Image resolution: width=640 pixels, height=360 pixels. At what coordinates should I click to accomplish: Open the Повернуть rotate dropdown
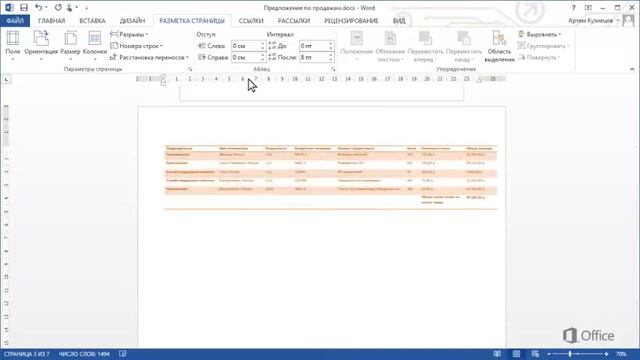coord(539,57)
